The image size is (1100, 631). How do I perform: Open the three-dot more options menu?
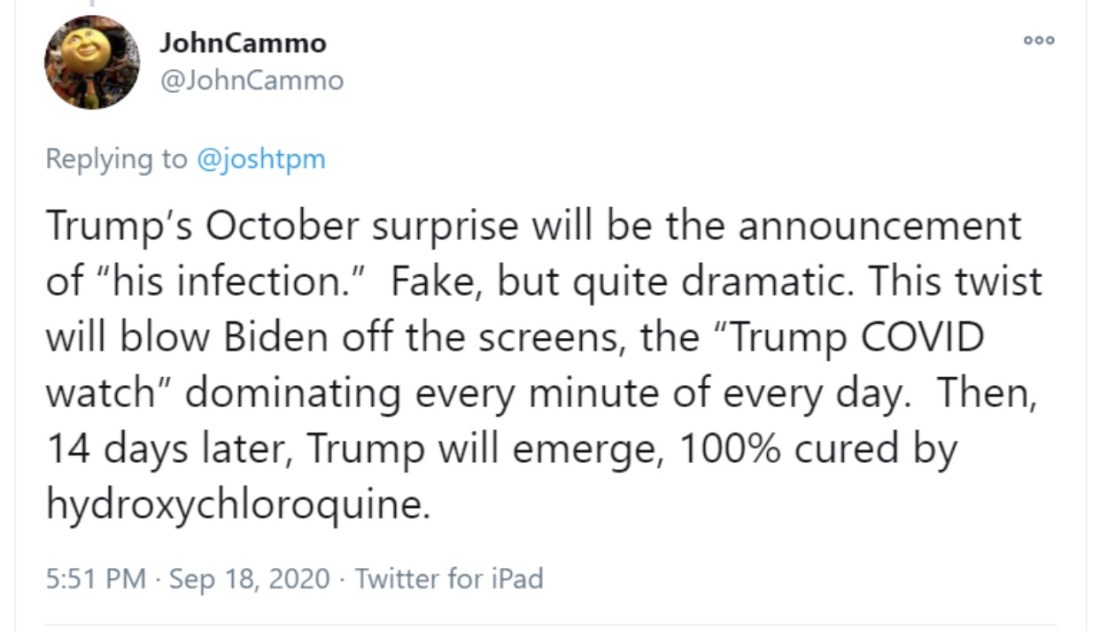pyautogui.click(x=1039, y=40)
